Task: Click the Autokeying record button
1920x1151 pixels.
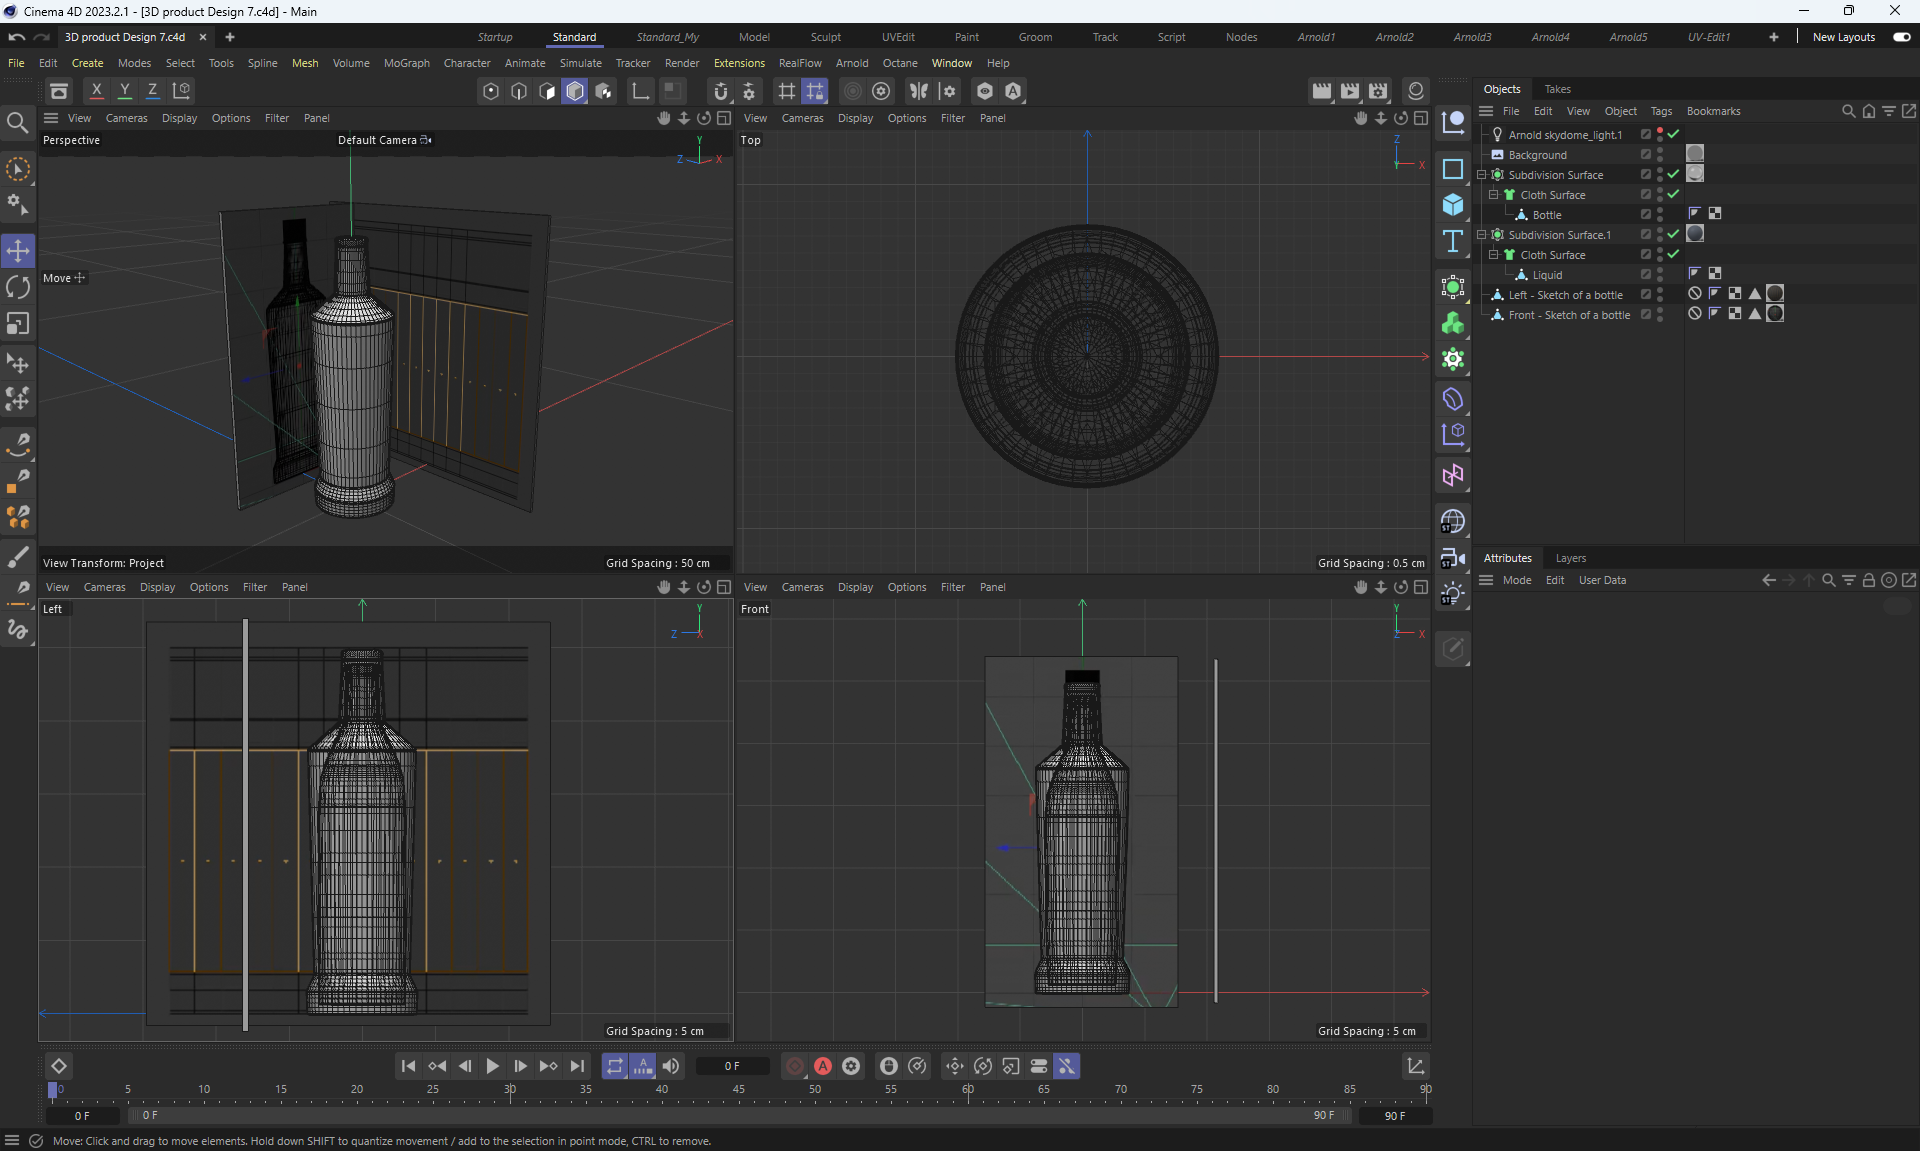Action: [823, 1066]
